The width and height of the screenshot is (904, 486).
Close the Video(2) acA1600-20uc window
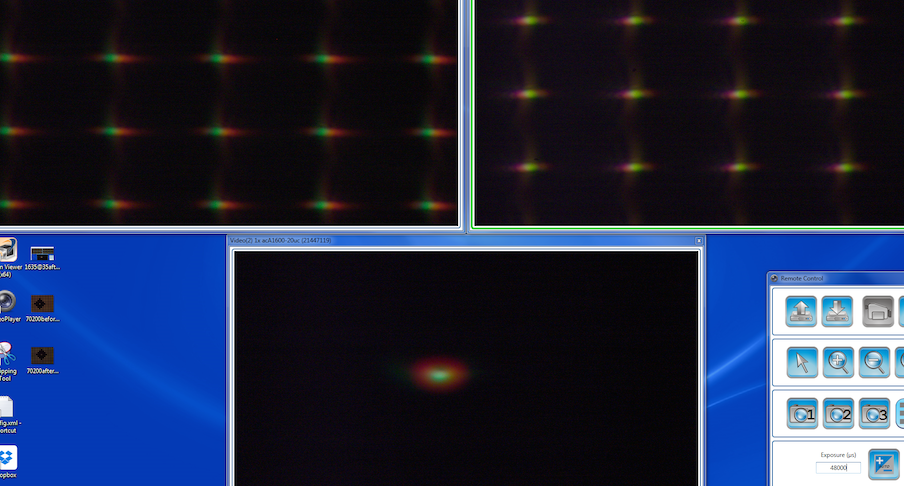pyautogui.click(x=699, y=241)
